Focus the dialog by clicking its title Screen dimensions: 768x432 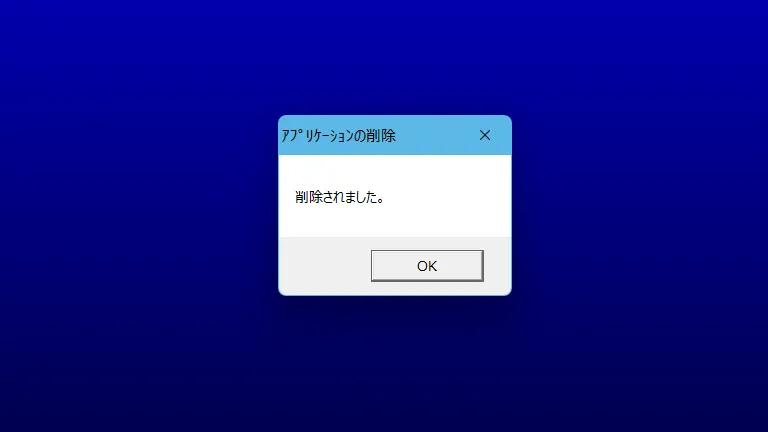click(338, 136)
